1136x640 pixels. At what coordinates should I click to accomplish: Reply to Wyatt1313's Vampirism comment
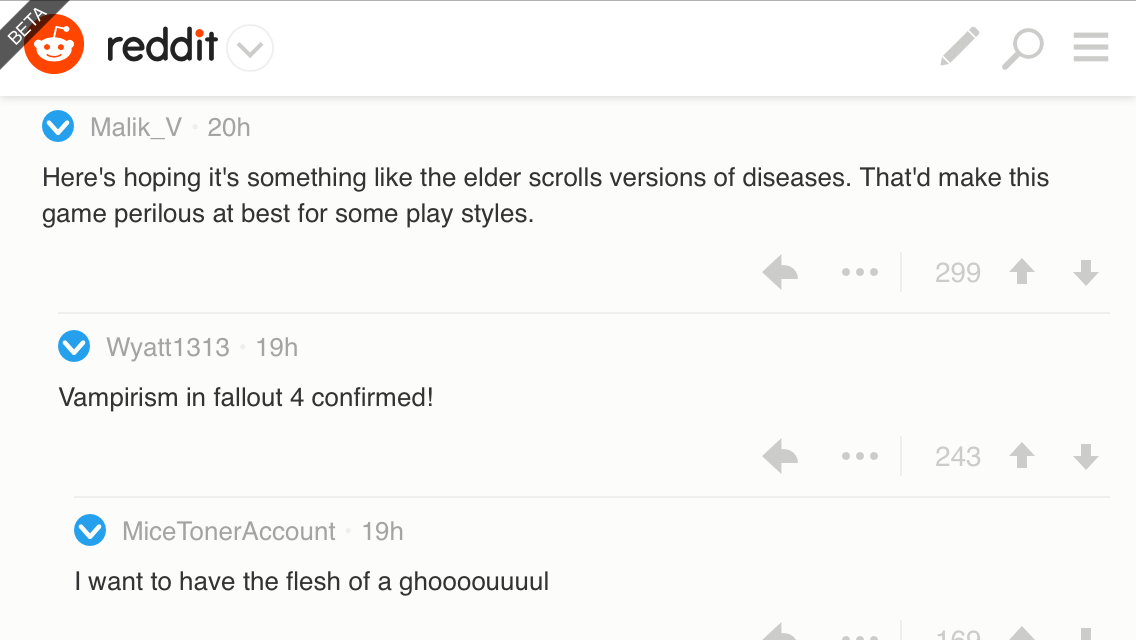click(780, 456)
